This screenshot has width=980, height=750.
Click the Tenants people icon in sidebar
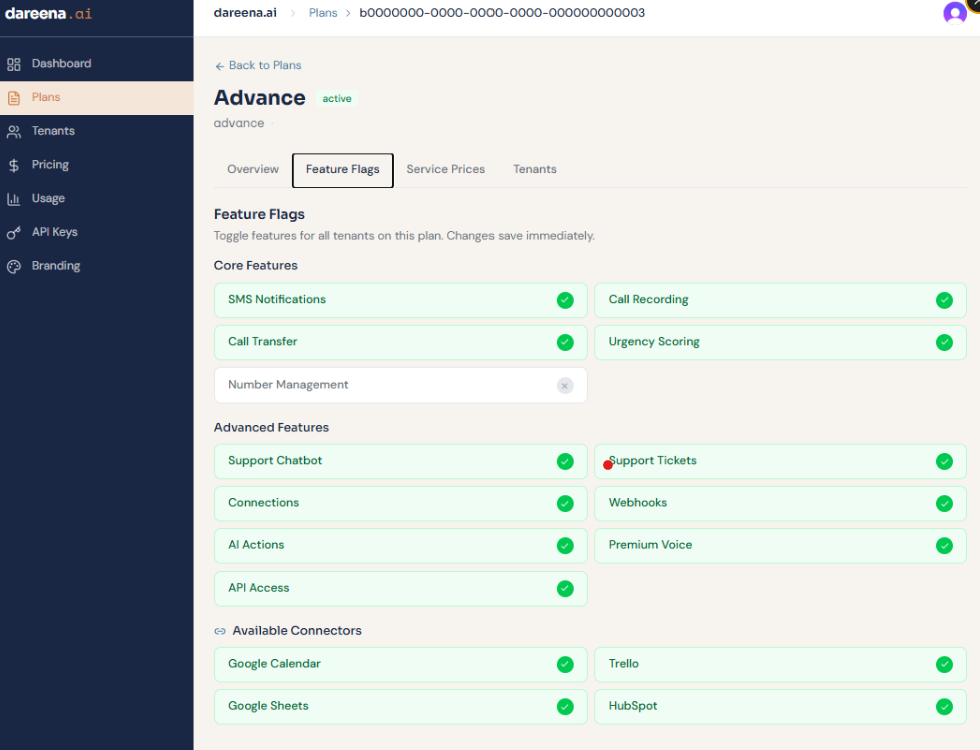[14, 131]
